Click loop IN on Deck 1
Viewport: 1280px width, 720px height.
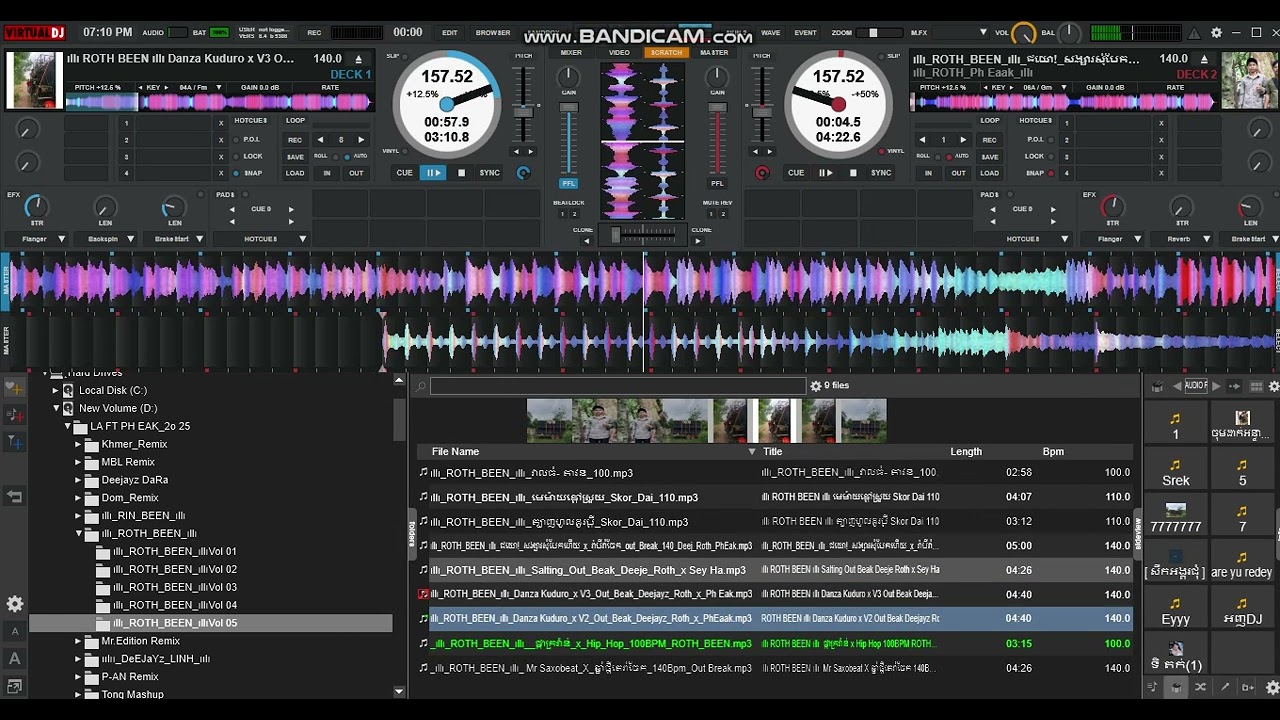click(327, 173)
